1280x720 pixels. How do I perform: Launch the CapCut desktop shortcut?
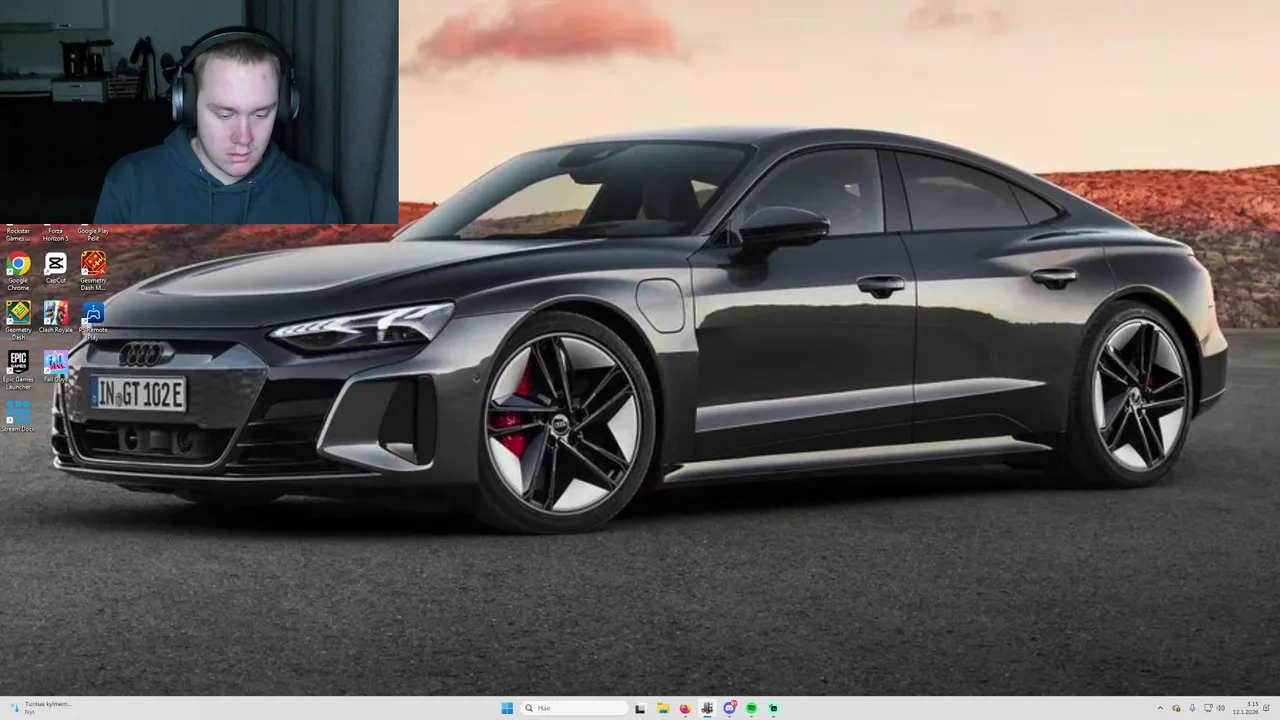click(x=56, y=268)
